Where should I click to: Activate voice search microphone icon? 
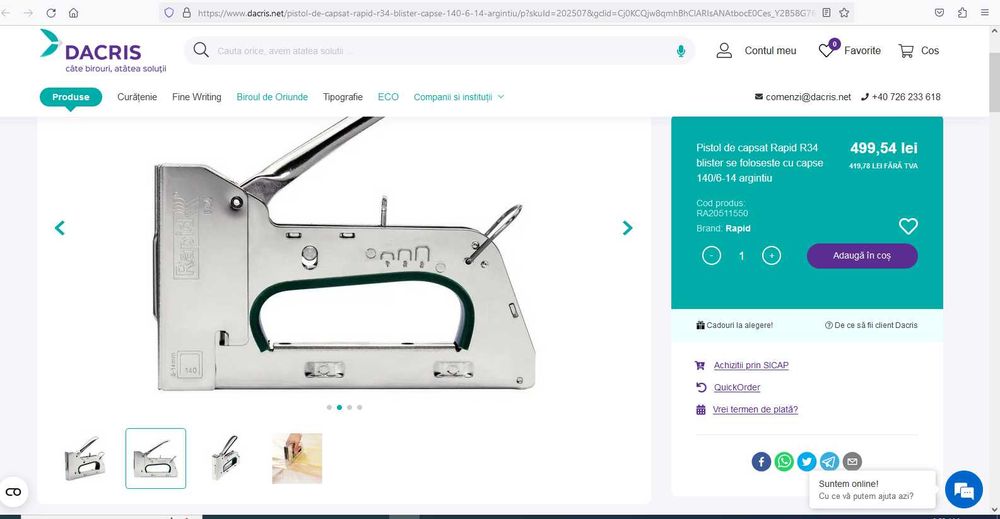coord(680,51)
